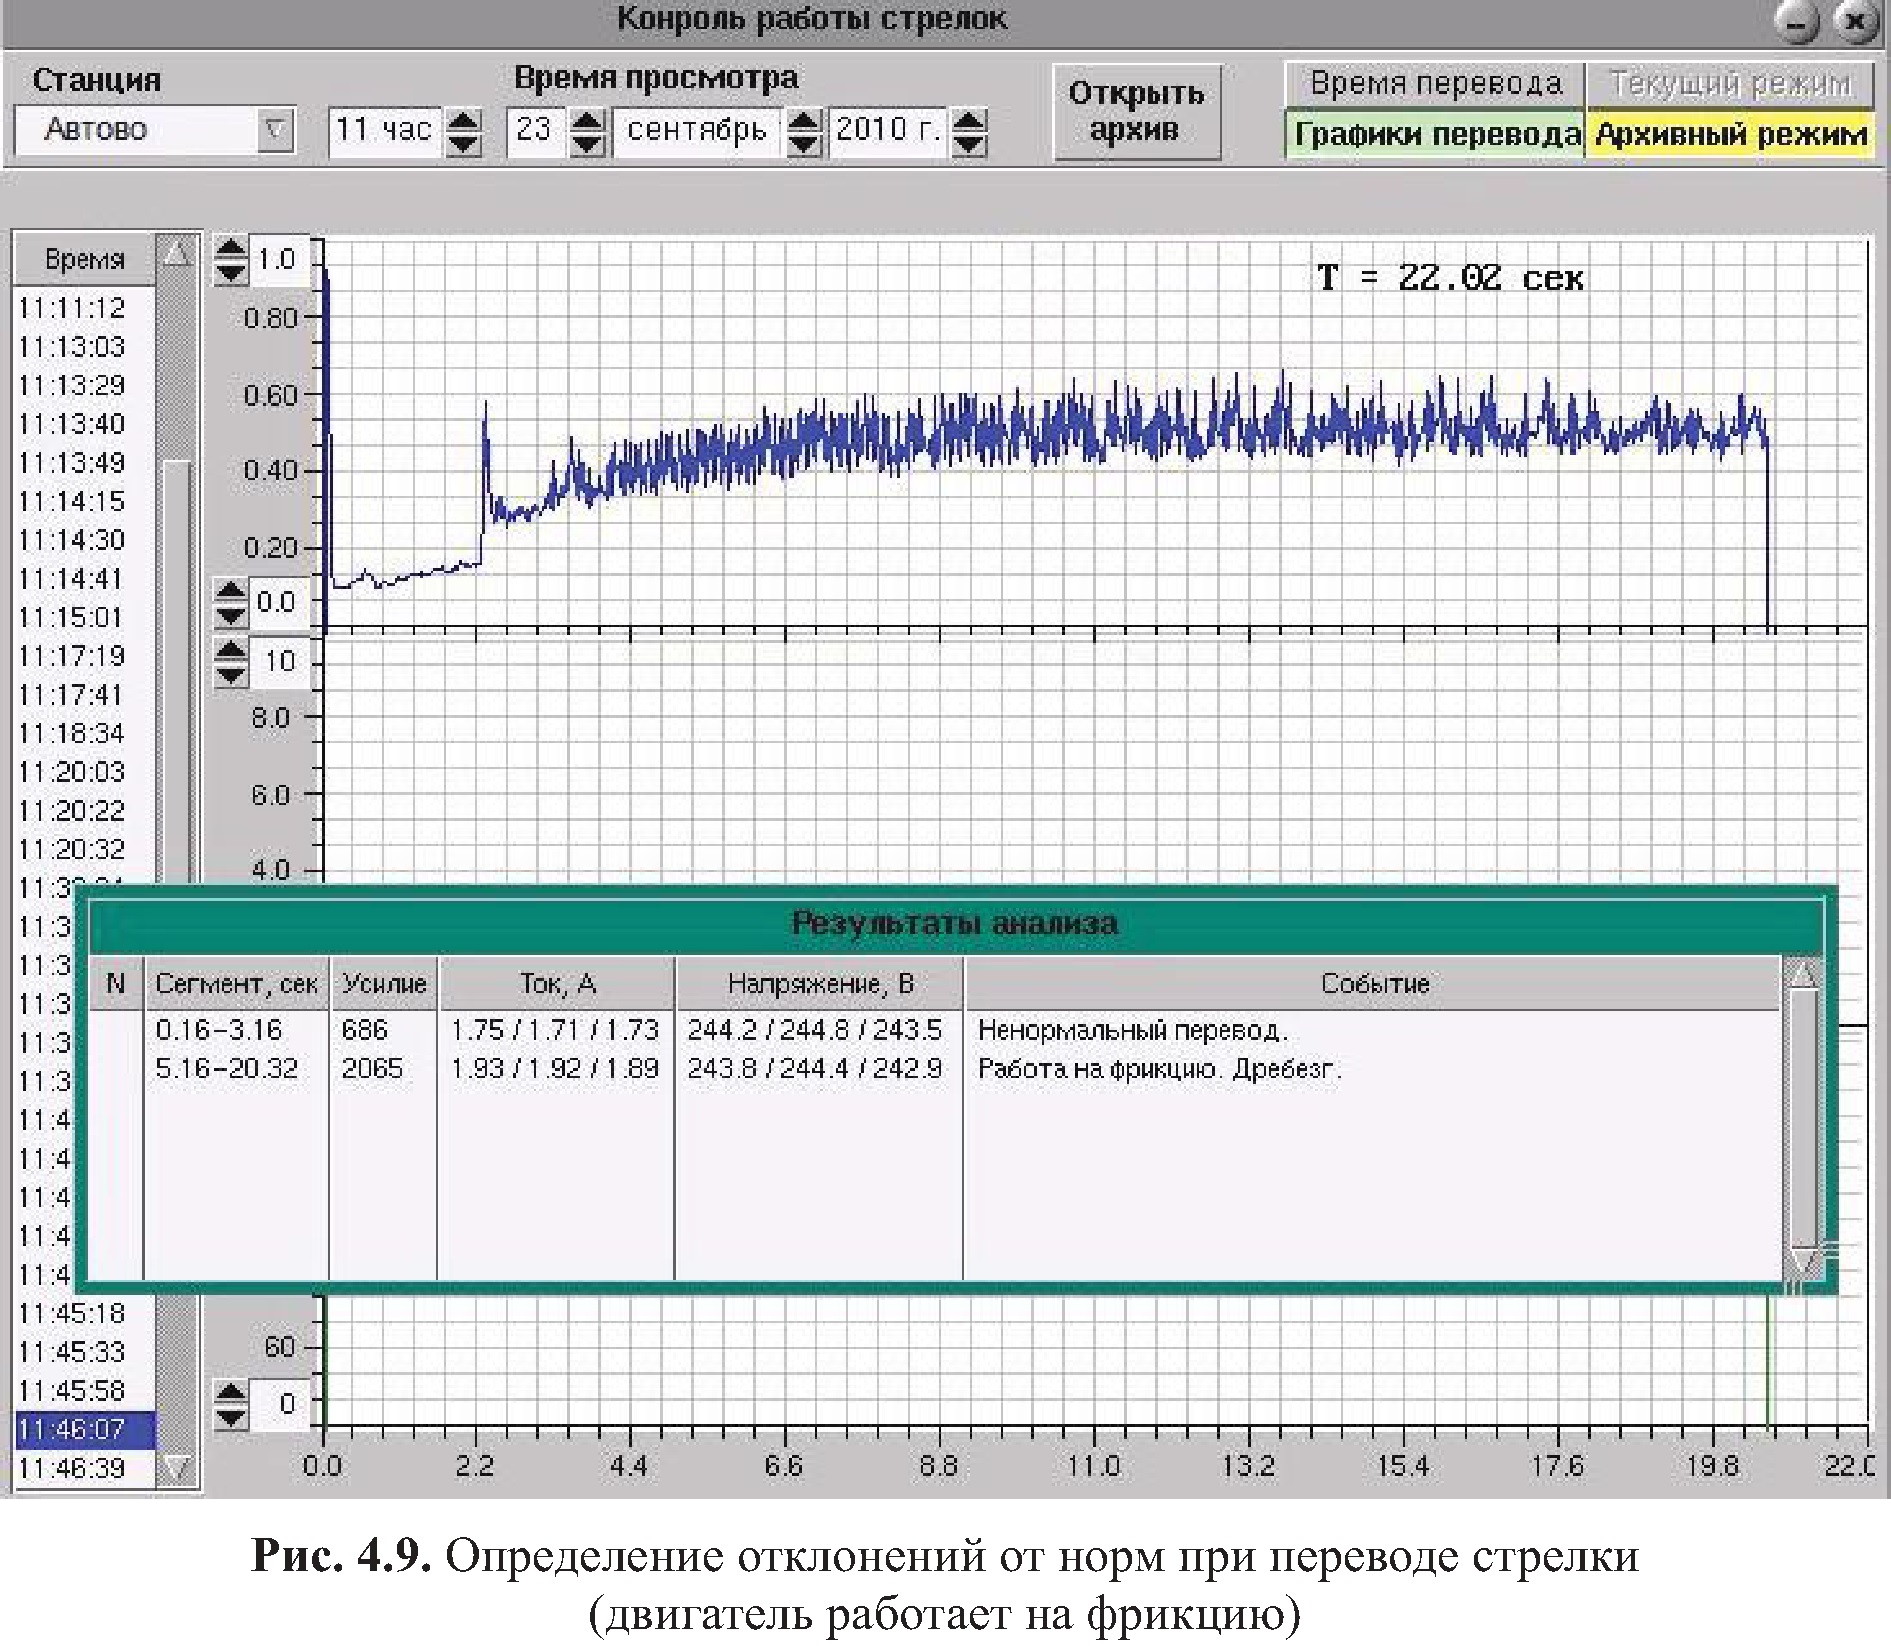Open the Станция dropdown showing Автово
The height and width of the screenshot is (1646, 1891).
[x=274, y=130]
